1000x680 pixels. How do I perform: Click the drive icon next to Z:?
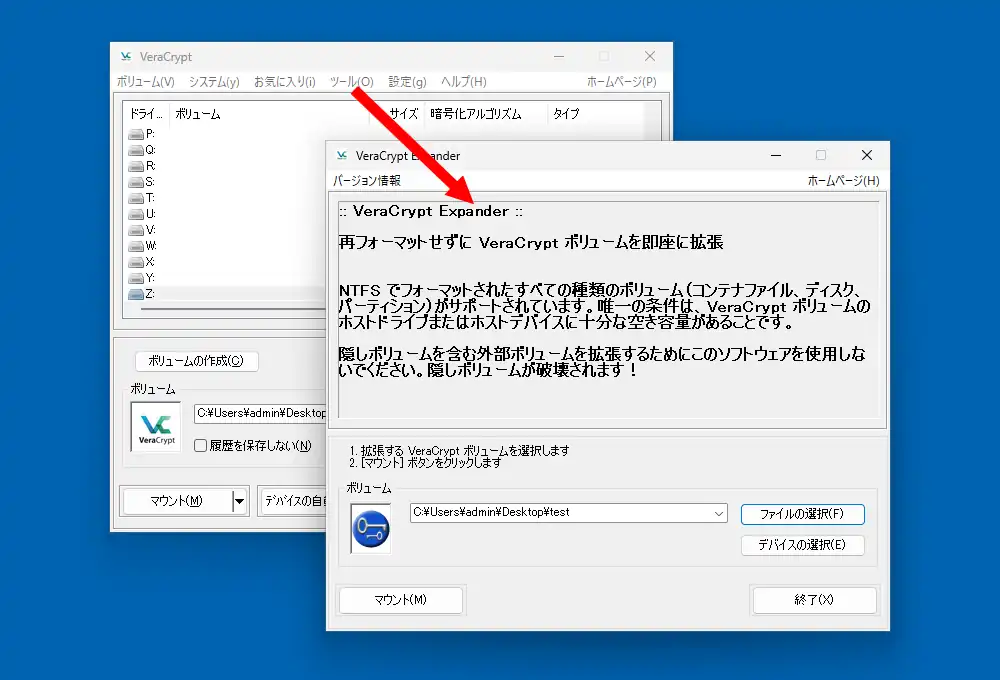(x=137, y=294)
